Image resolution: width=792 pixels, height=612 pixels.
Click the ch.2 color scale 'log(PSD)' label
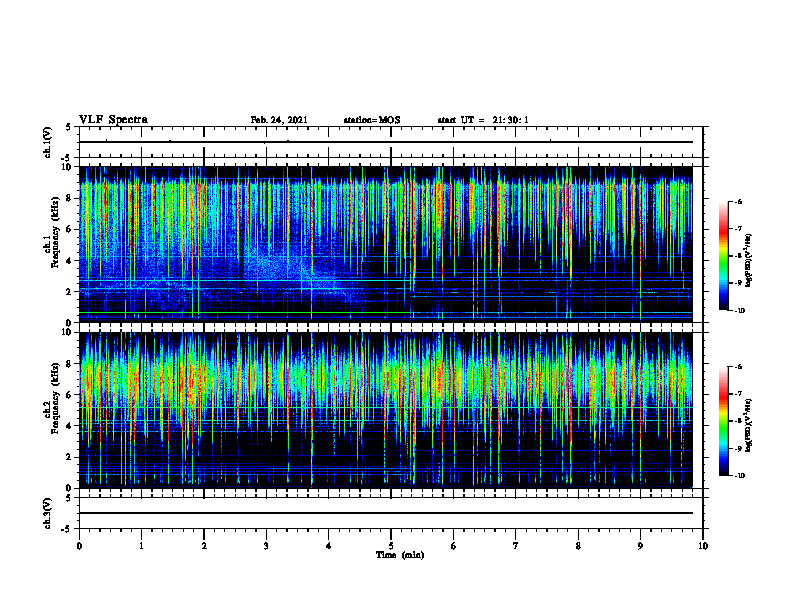[749, 425]
